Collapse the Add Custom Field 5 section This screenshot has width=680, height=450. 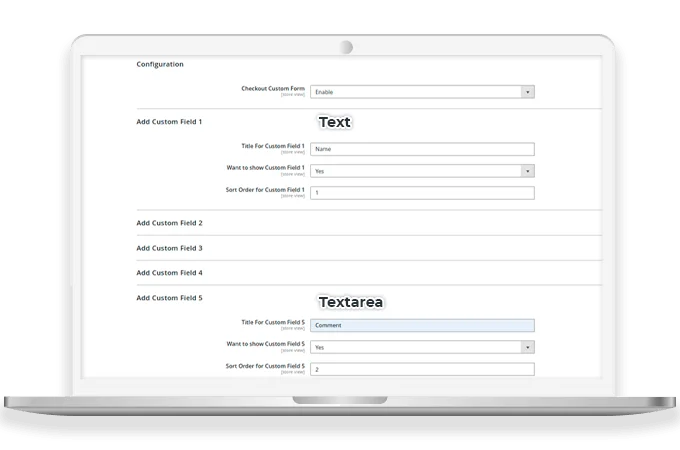[169, 298]
